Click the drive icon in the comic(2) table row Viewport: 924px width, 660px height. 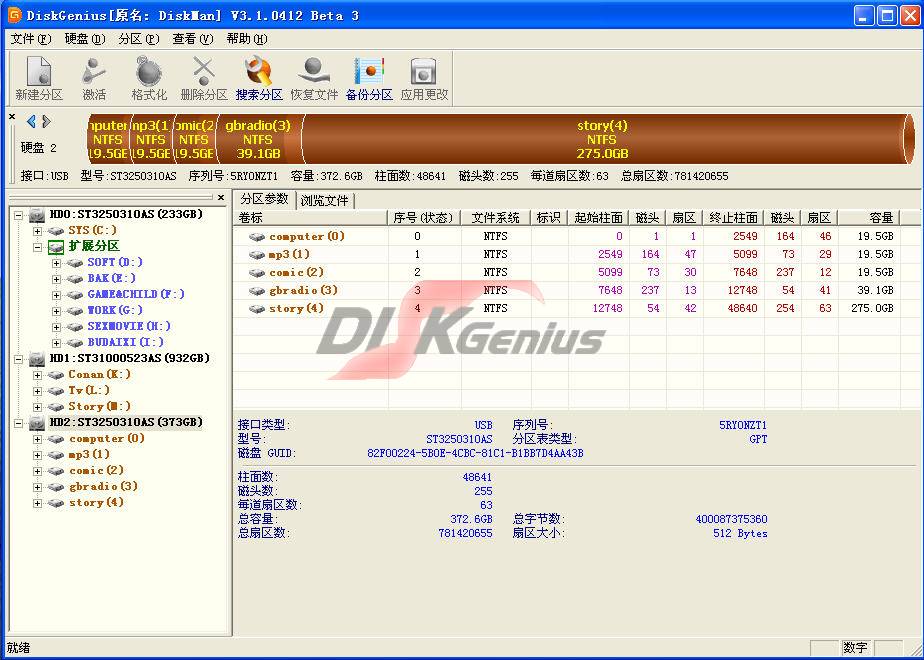[x=257, y=273]
